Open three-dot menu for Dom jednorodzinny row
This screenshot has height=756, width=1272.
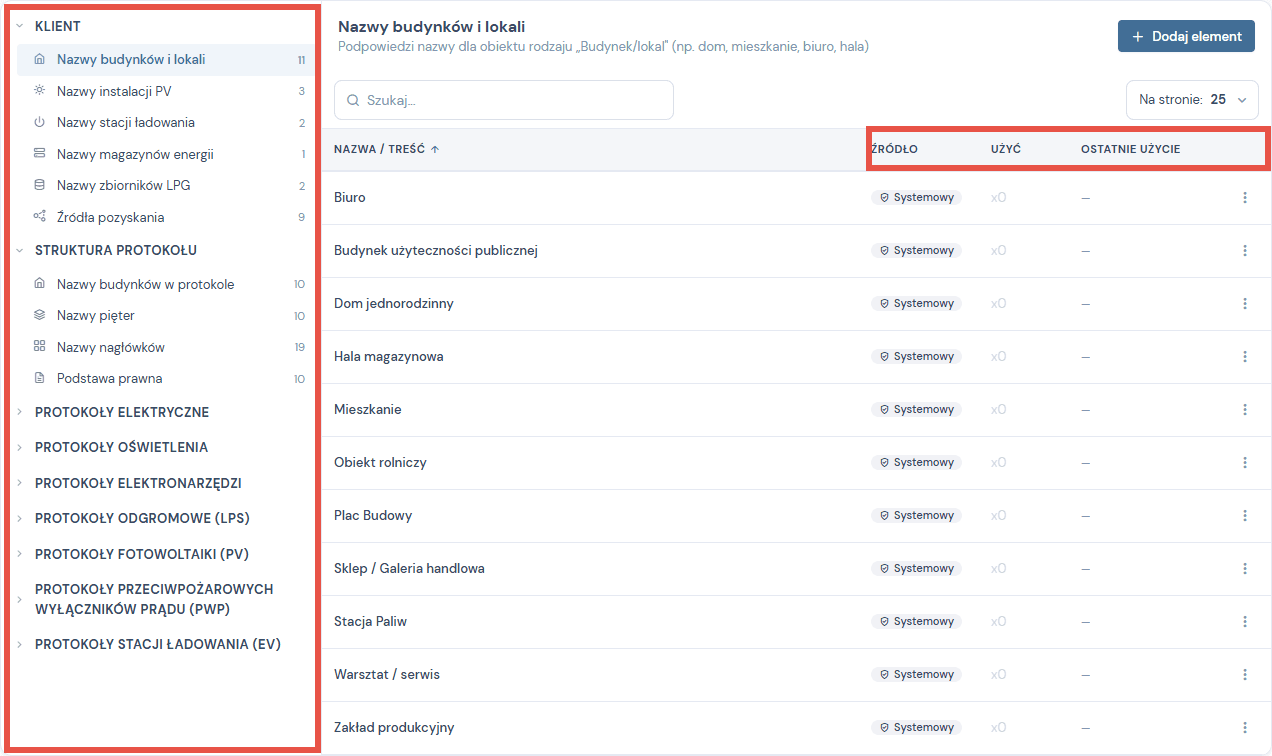tap(1245, 304)
